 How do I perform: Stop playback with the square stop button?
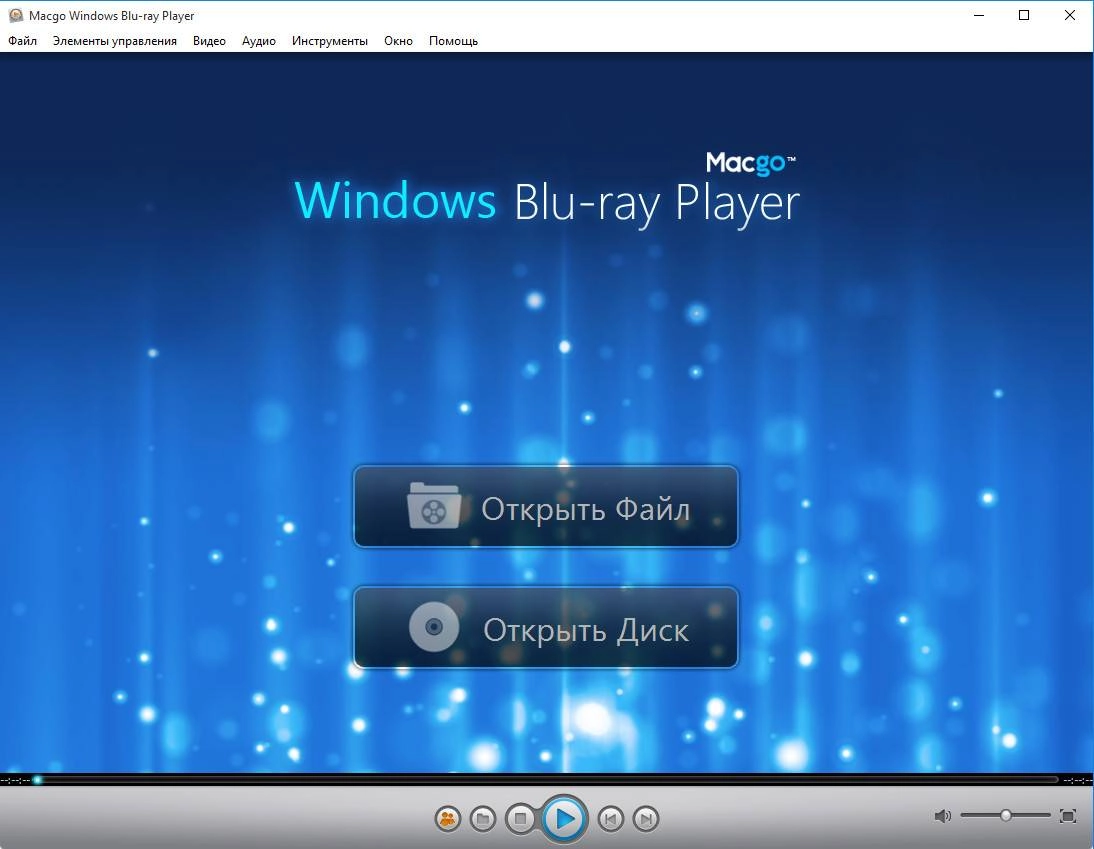(520, 818)
